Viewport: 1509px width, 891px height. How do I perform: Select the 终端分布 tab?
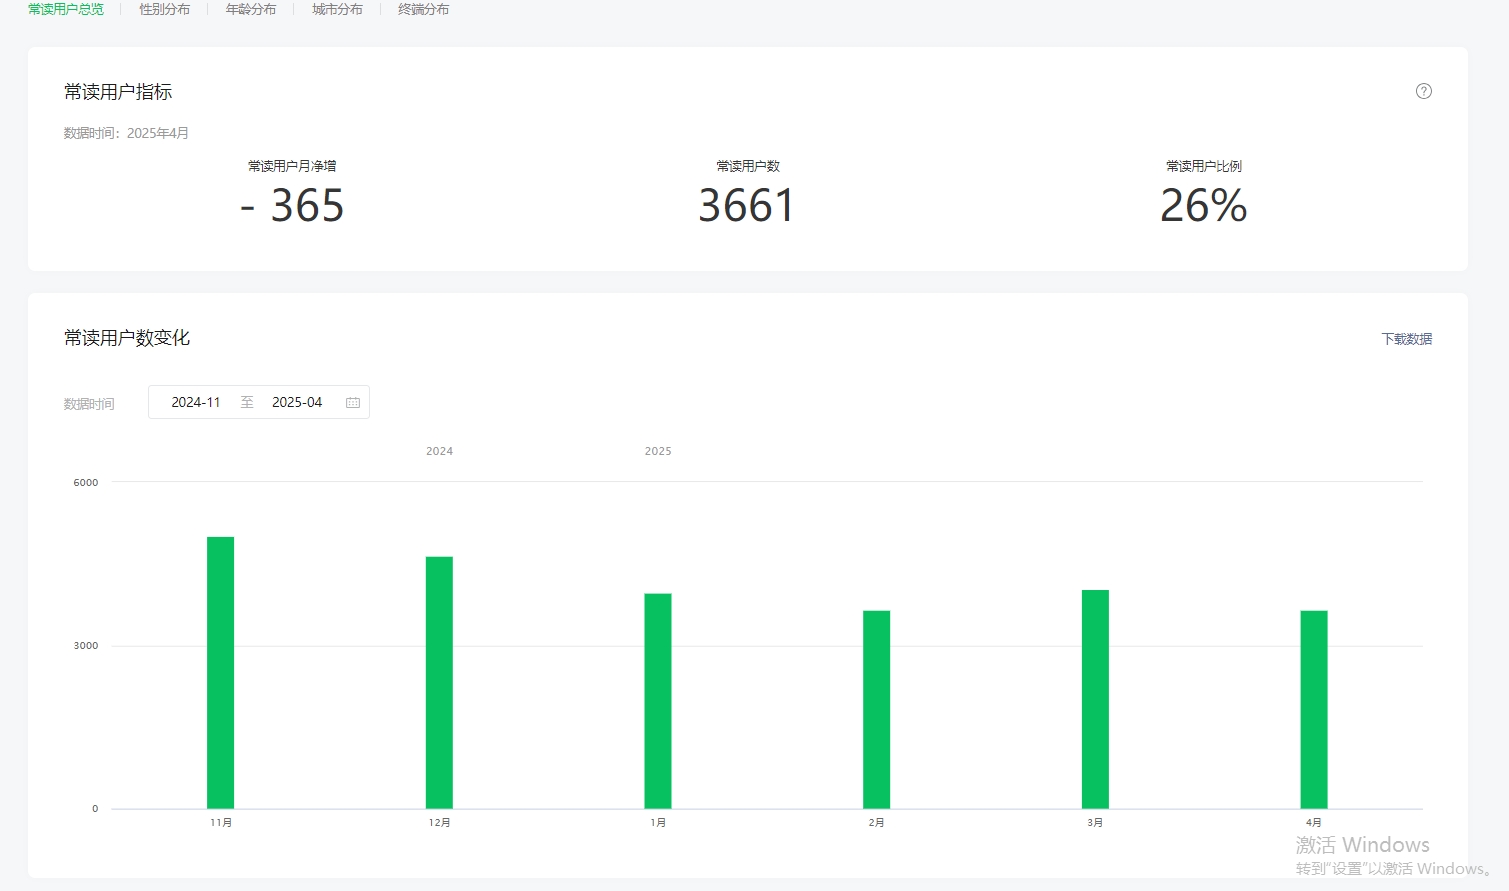tap(423, 9)
